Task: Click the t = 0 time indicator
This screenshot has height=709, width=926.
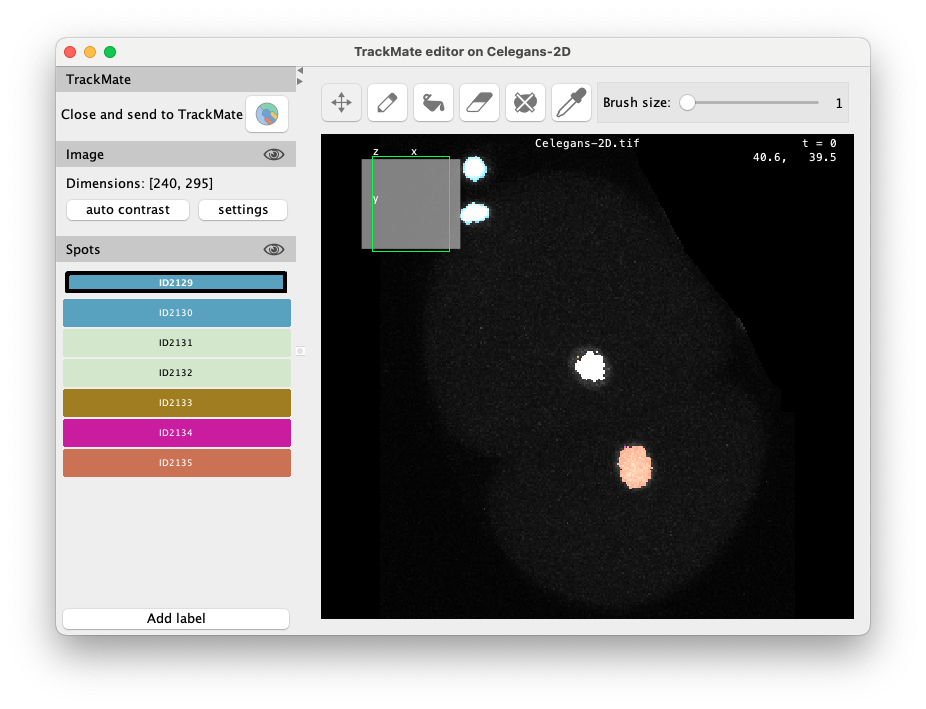Action: pyautogui.click(x=819, y=143)
